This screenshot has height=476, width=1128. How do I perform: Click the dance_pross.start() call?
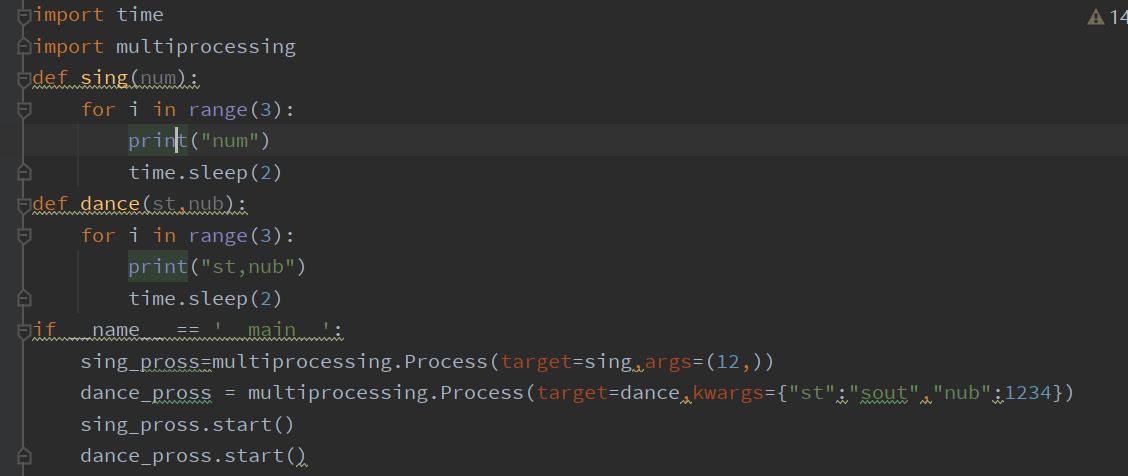(193, 457)
